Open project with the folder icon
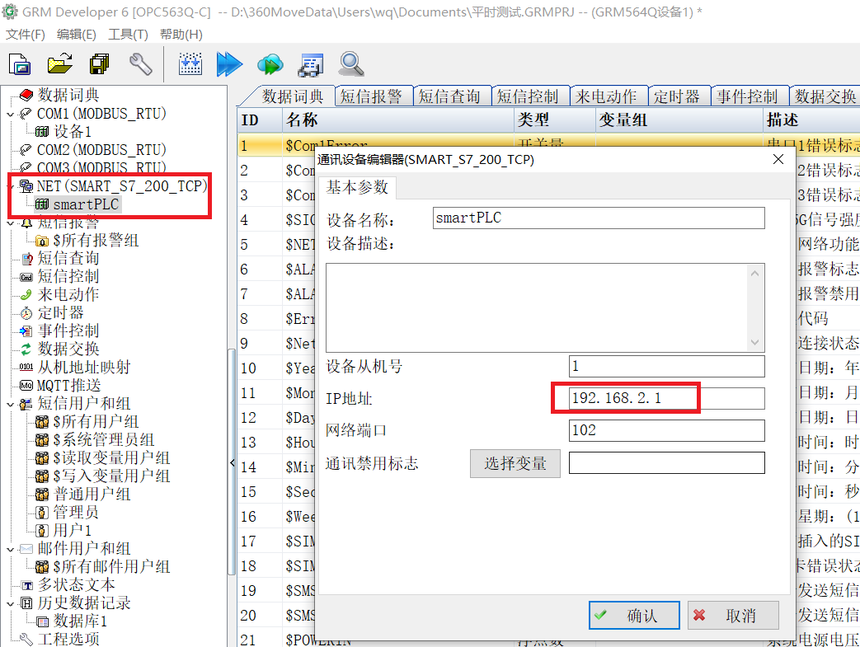Viewport: 860px width, 647px height. point(60,64)
